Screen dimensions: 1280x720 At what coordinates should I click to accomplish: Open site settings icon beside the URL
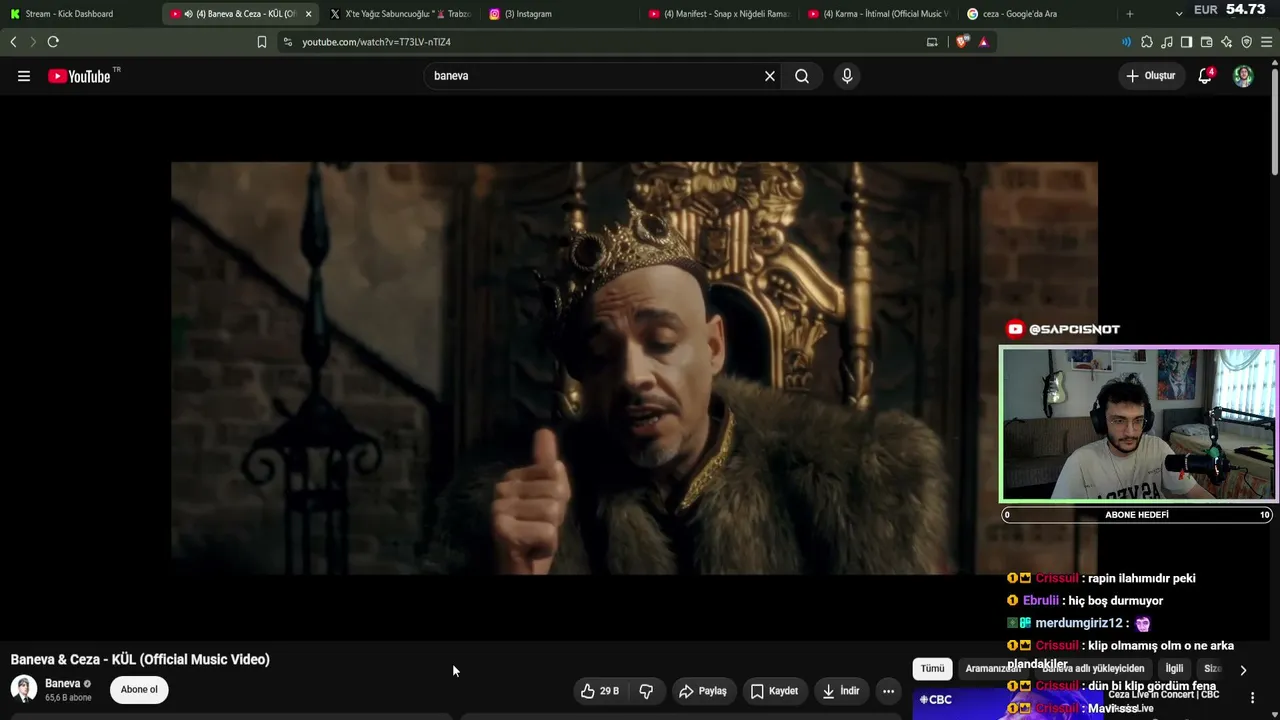pos(288,42)
